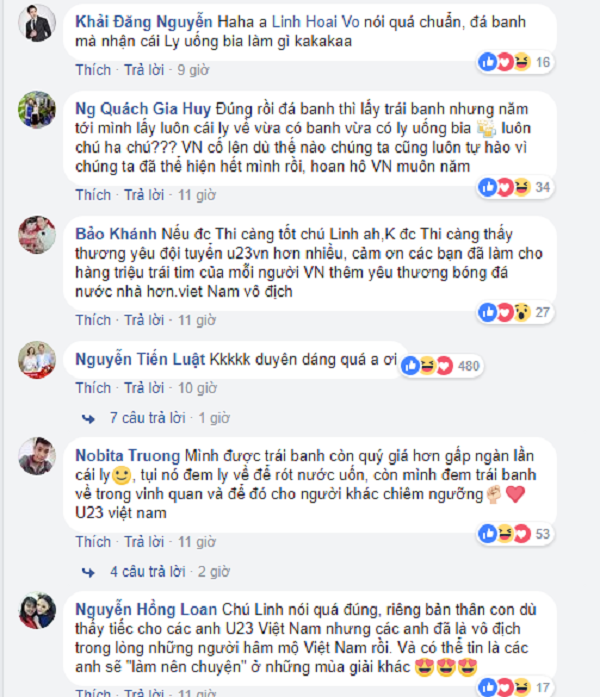Open tagged Linh Hoai Vo profile link
This screenshot has height=697, width=600.
pyautogui.click(x=316, y=22)
